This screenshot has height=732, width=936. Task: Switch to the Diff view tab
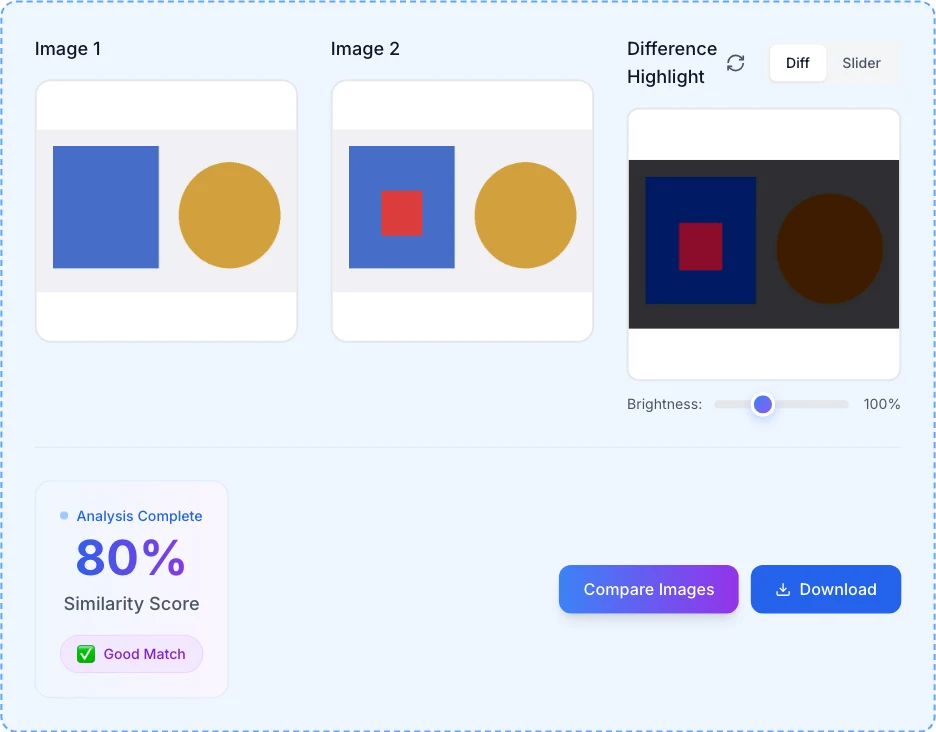[798, 63]
